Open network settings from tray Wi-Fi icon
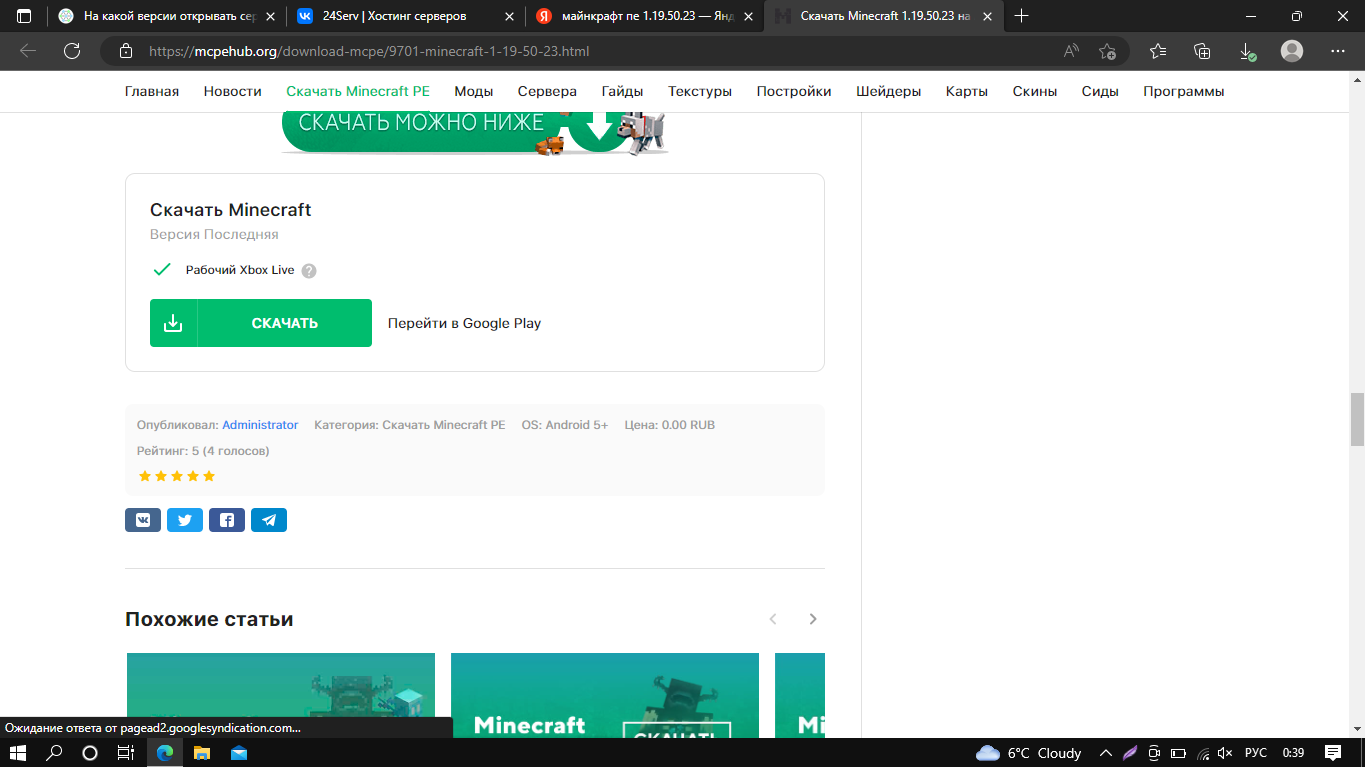The width and height of the screenshot is (1365, 767). coord(1203,753)
